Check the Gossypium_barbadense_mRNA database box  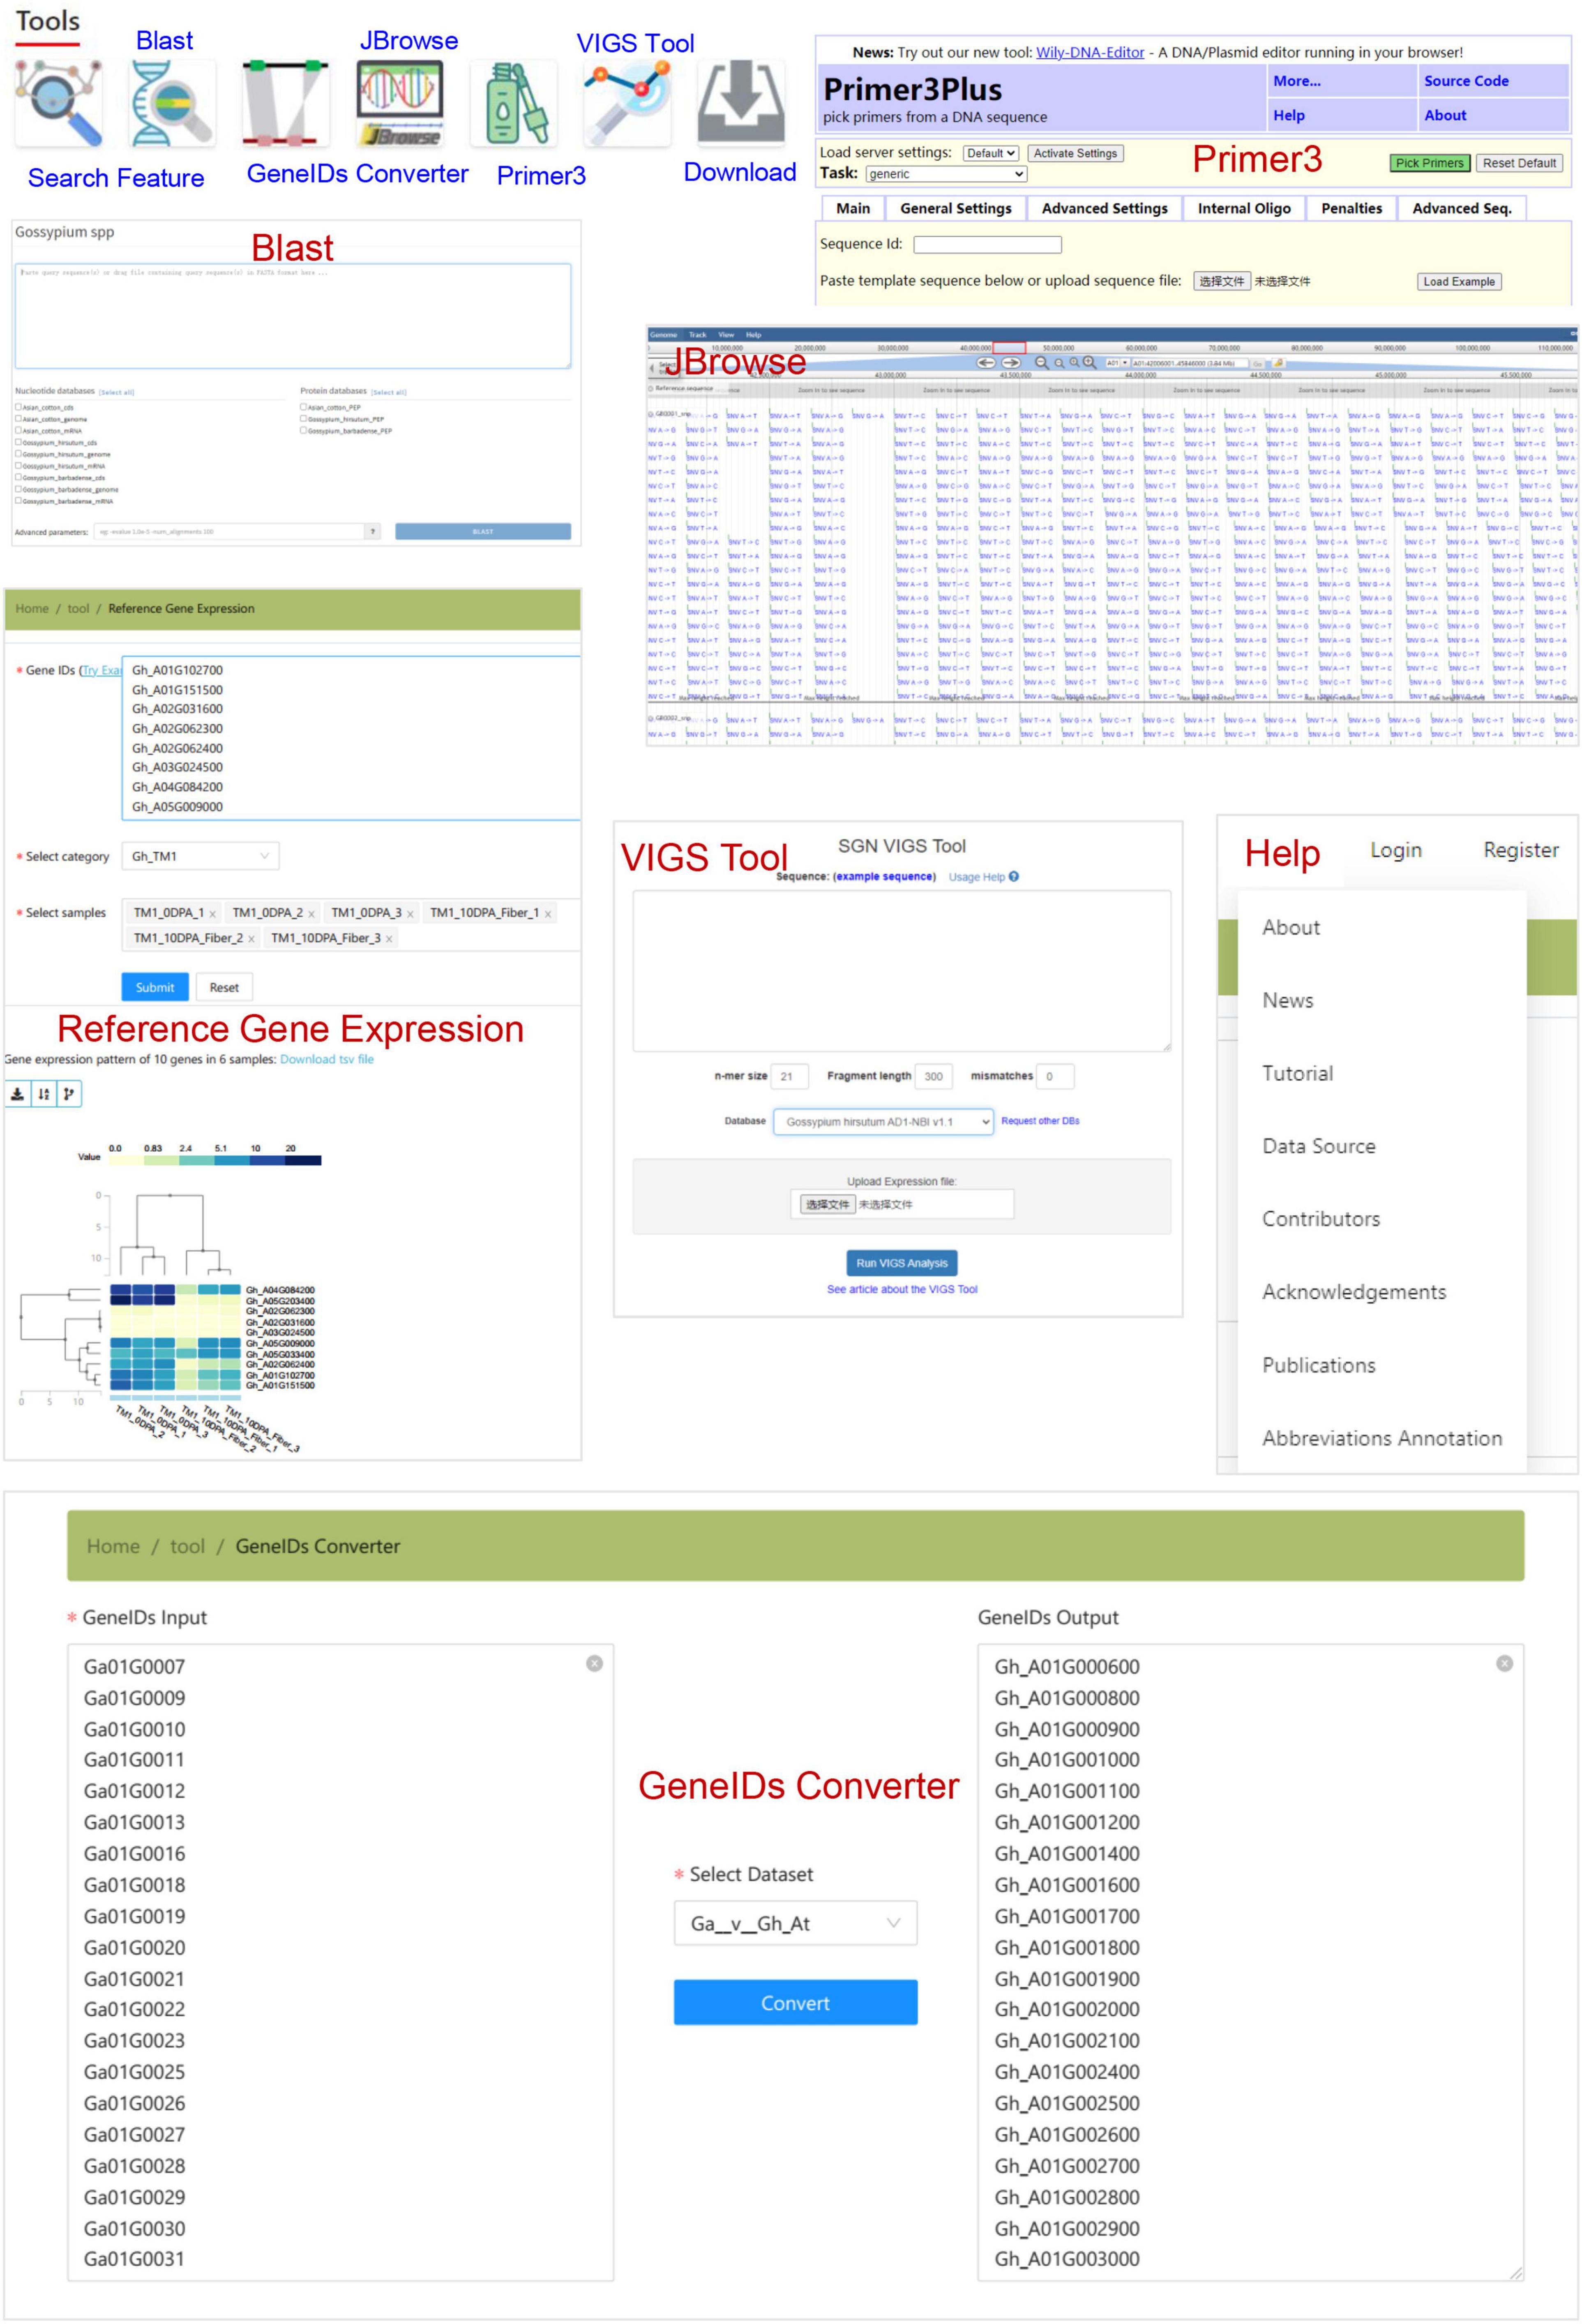tap(18, 501)
